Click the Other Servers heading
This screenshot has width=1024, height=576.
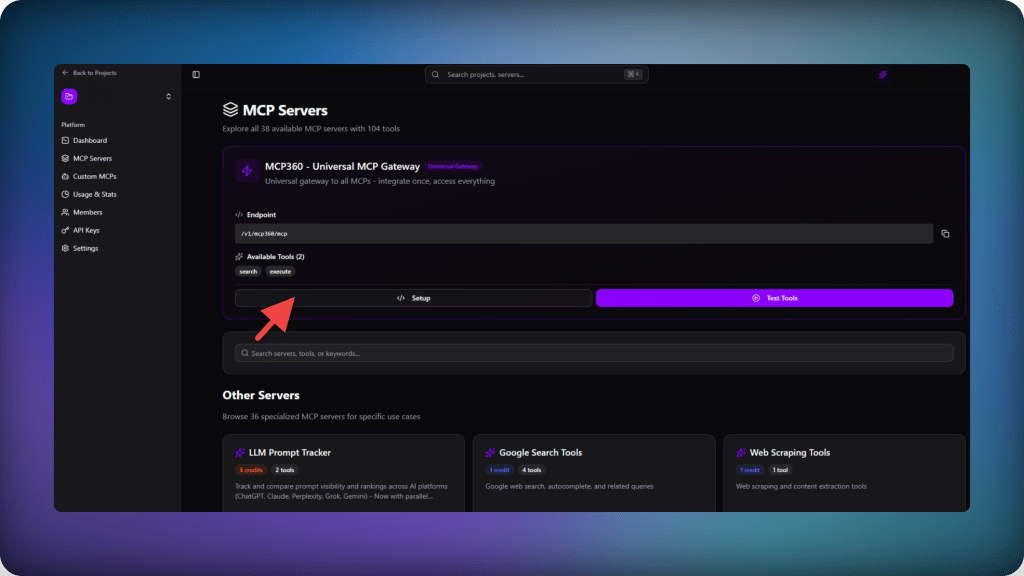(x=261, y=395)
